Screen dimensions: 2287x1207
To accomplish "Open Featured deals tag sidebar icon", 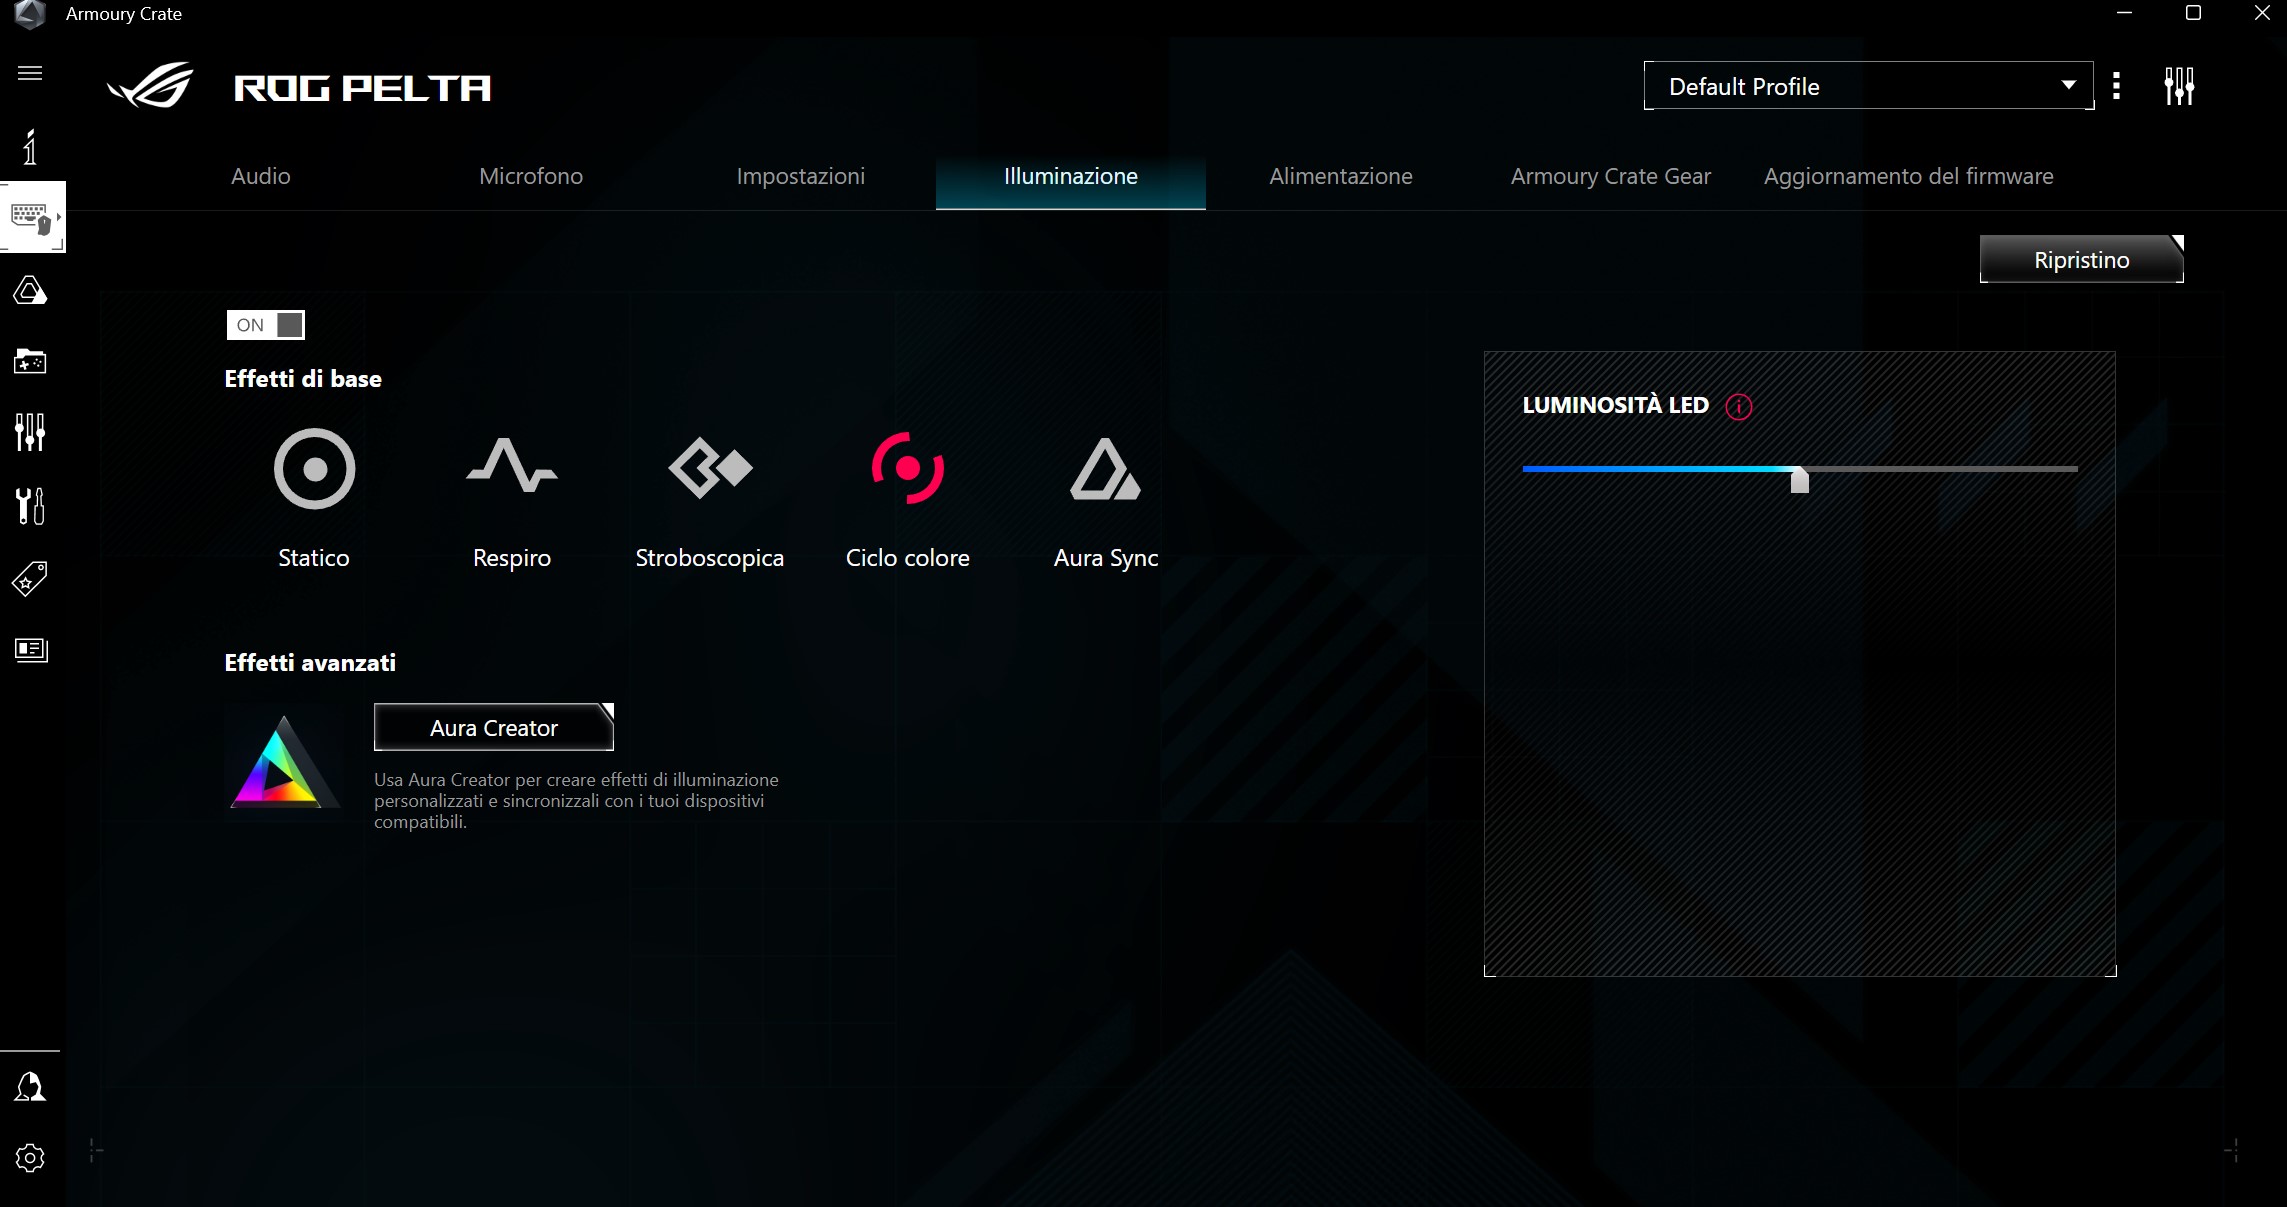I will pyautogui.click(x=30, y=579).
